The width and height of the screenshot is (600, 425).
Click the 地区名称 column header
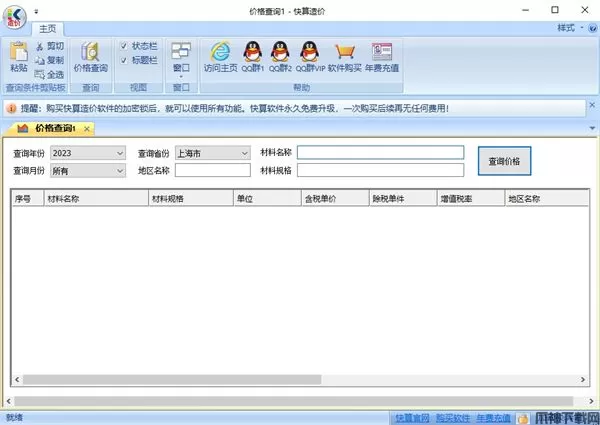tap(547, 199)
